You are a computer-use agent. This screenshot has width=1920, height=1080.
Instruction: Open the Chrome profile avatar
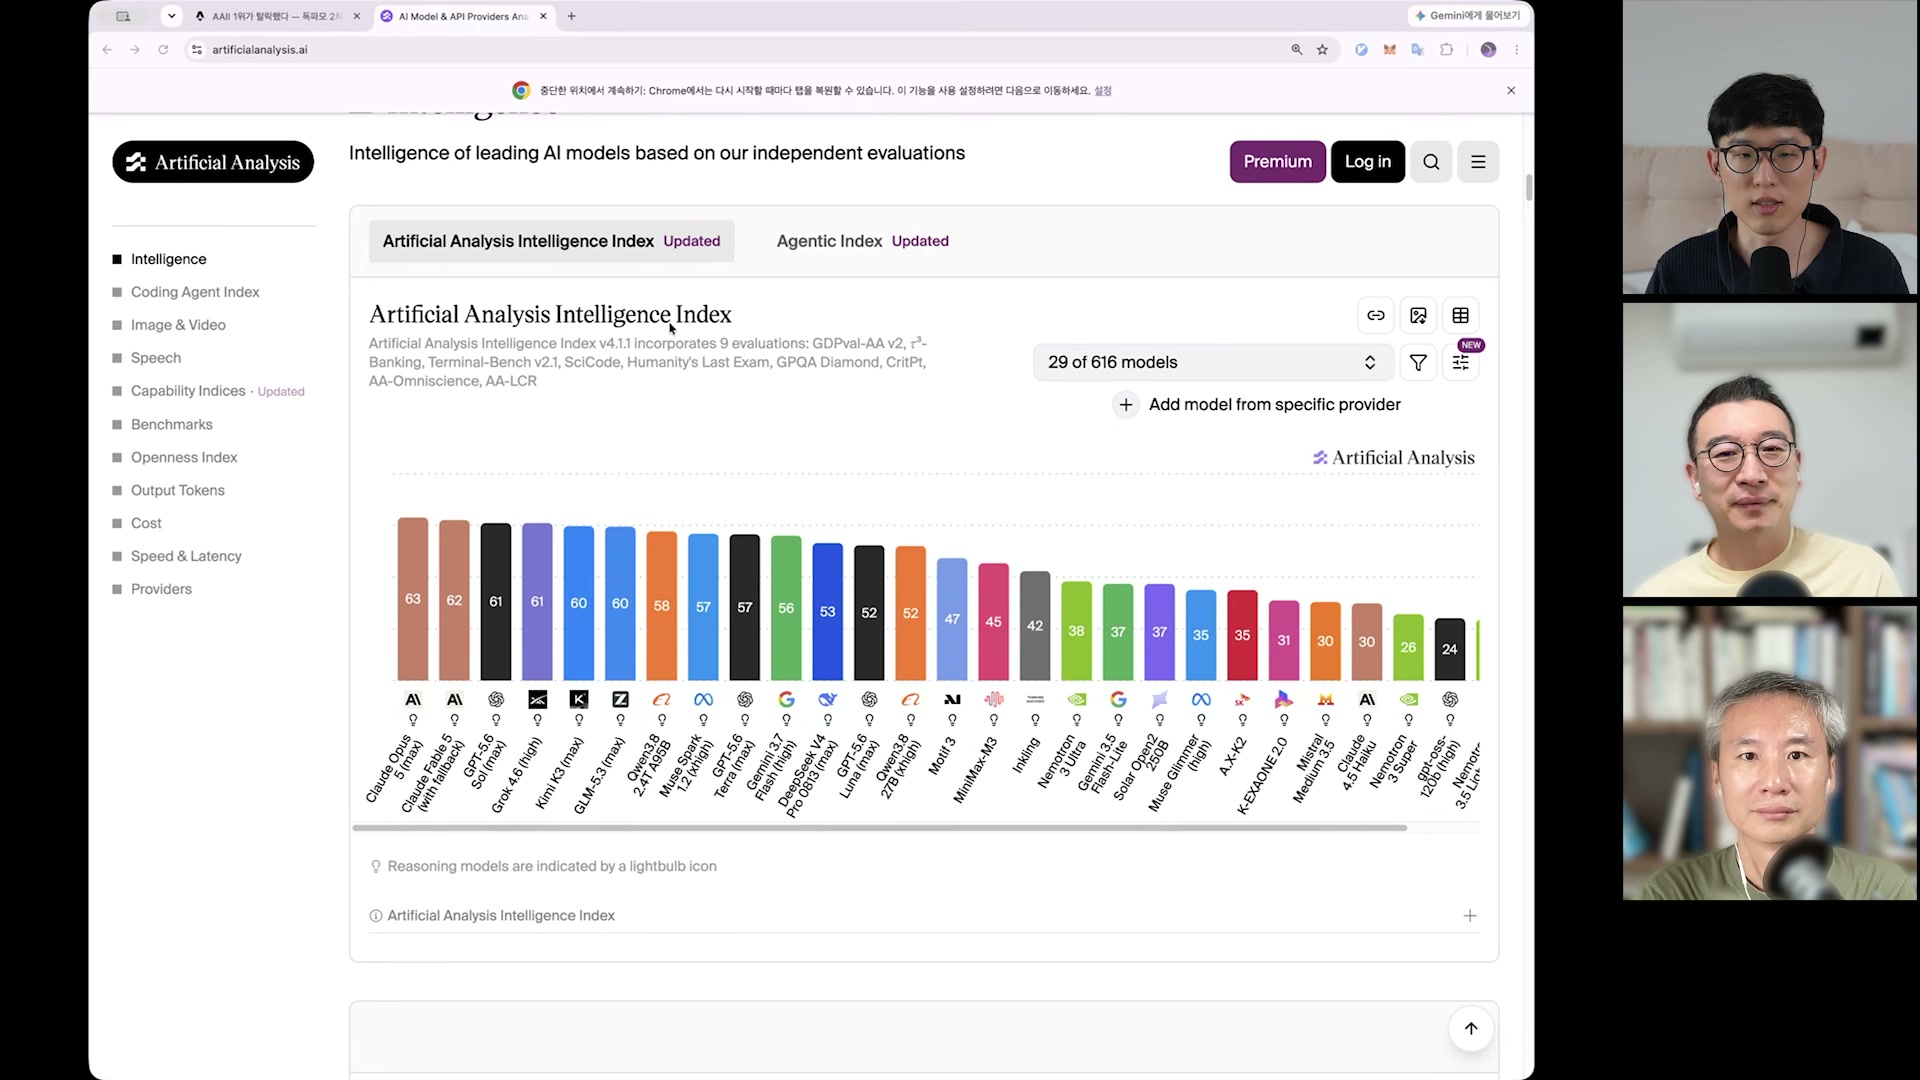click(1488, 50)
